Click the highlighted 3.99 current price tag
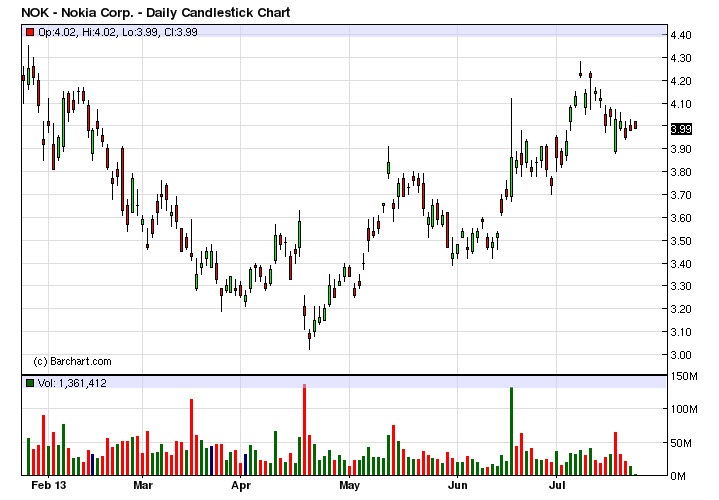Image resolution: width=719 pixels, height=500 pixels. coord(681,129)
